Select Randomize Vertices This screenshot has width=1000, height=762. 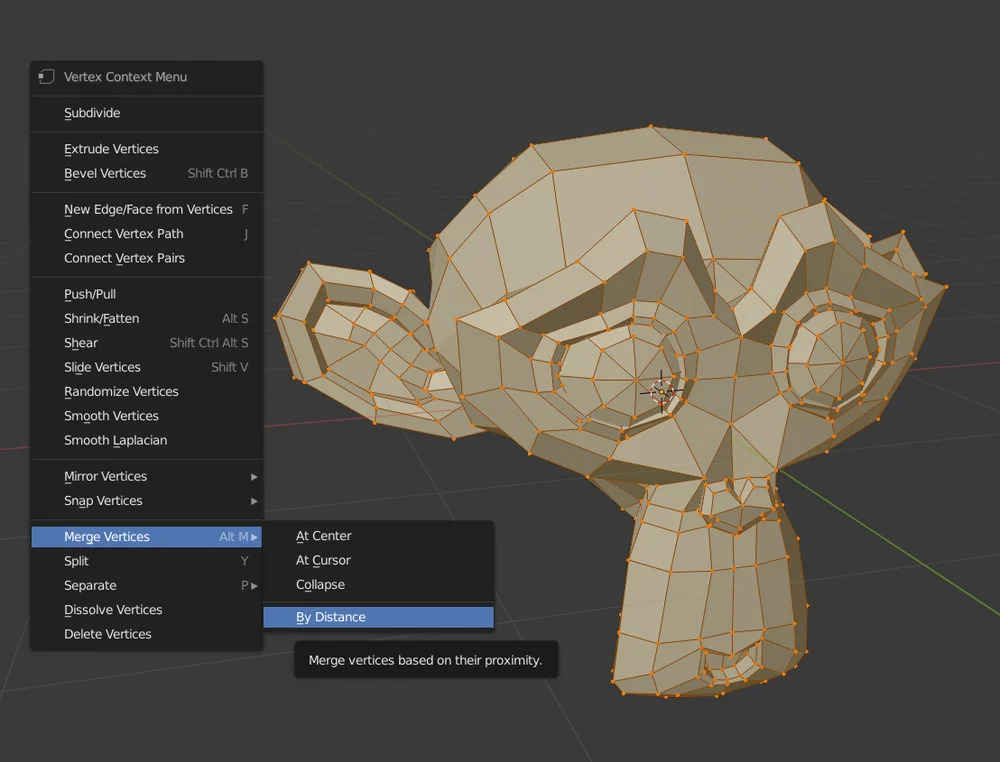pyautogui.click(x=121, y=391)
